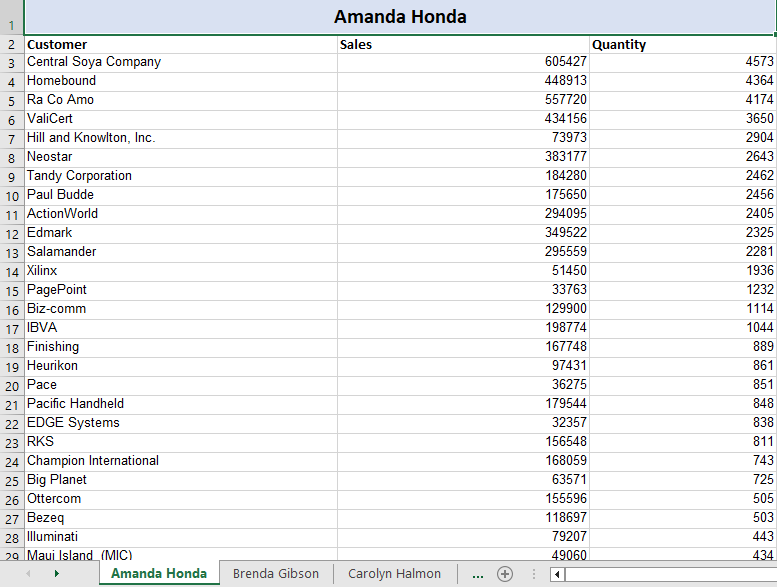Click sales value 605427

click(x=463, y=63)
